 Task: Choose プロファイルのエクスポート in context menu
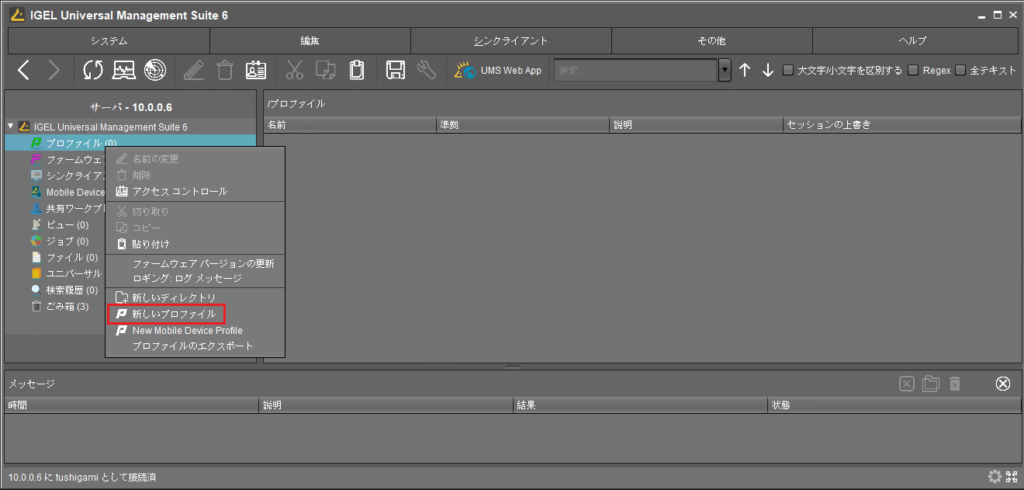pos(195,346)
